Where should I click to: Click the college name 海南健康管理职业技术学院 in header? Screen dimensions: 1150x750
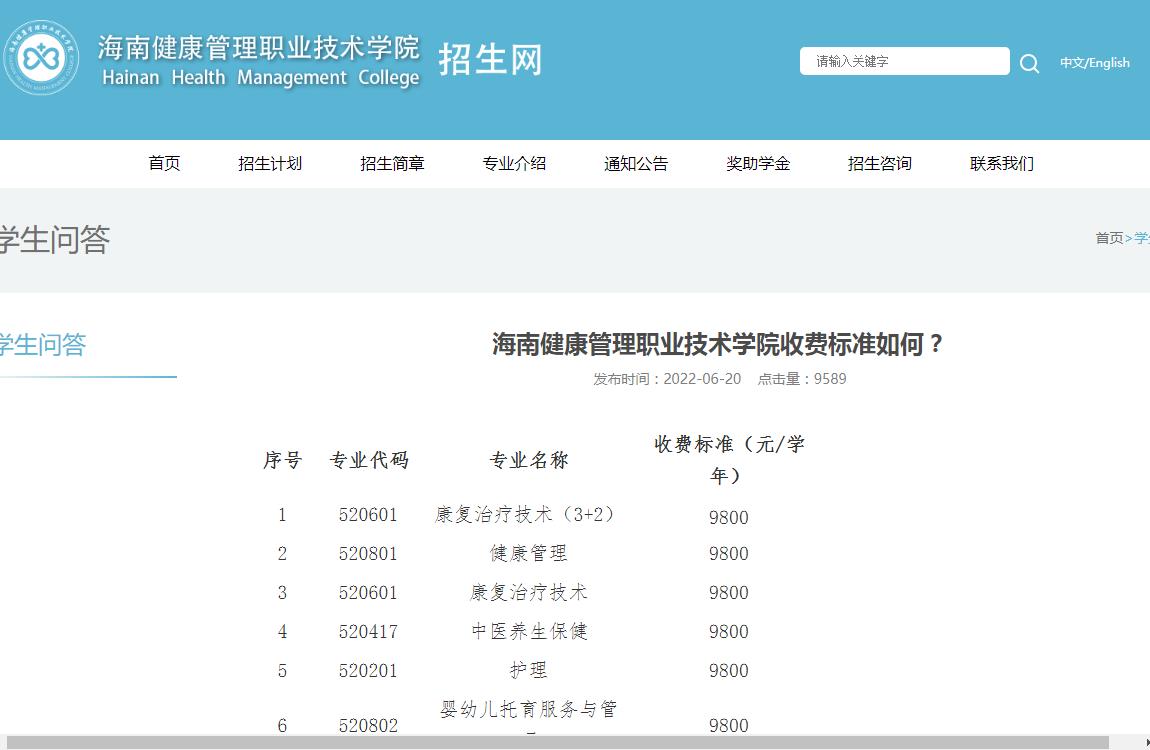coord(258,48)
